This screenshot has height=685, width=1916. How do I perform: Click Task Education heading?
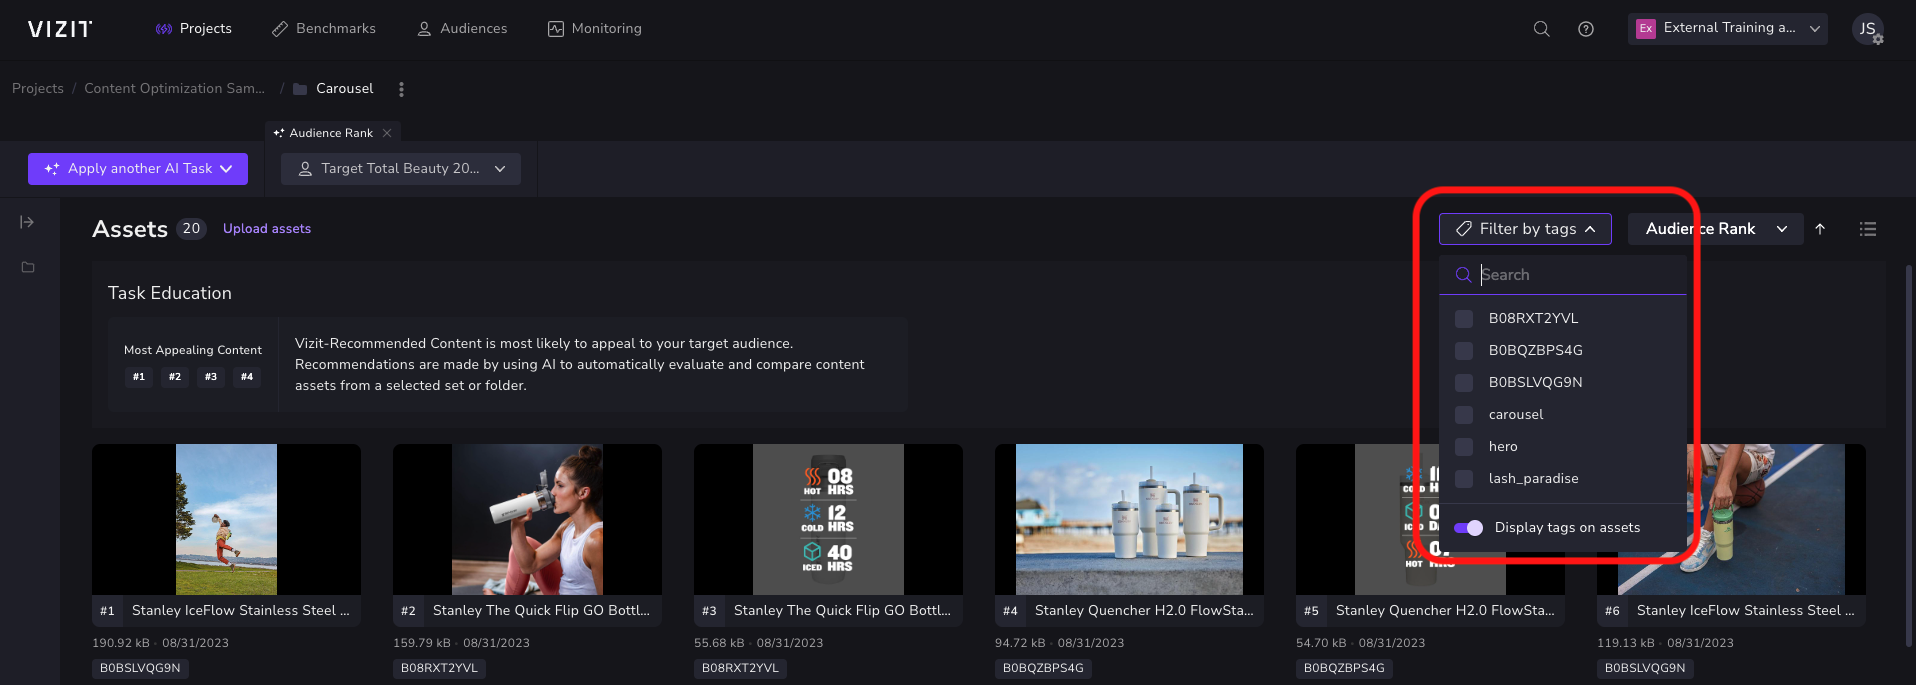170,293
